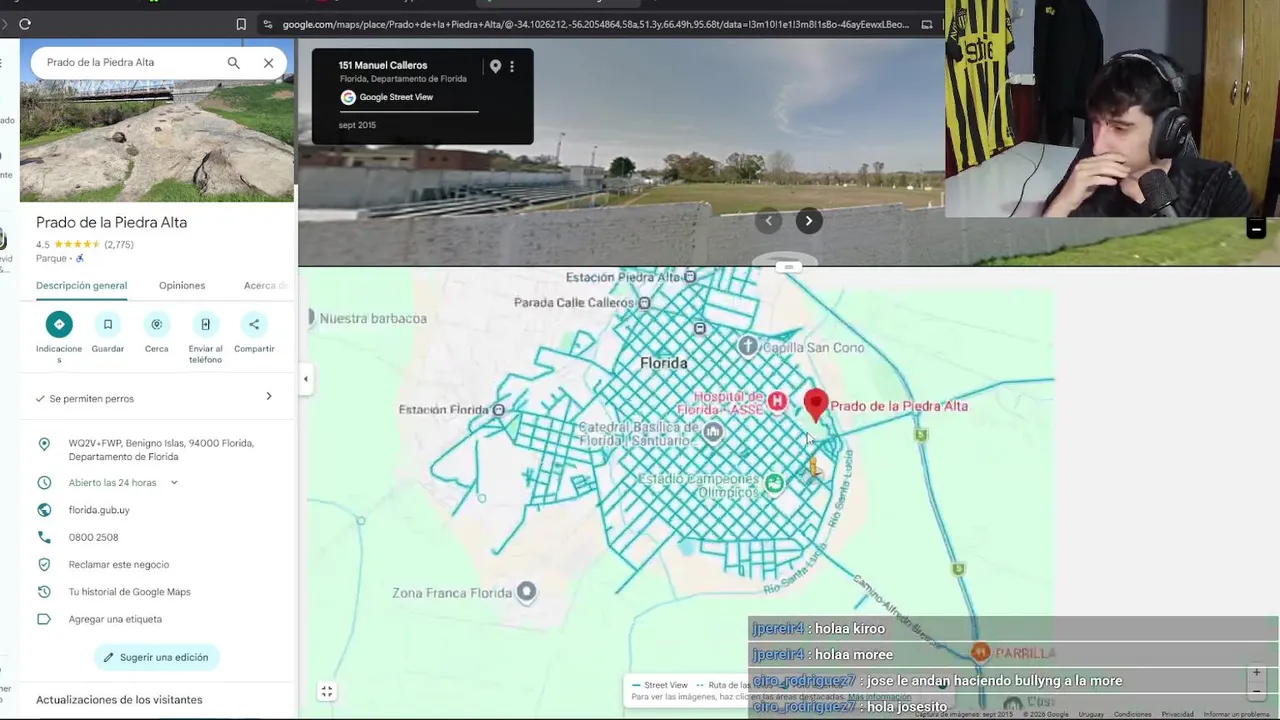Zoom in the map with plus button
This screenshot has height=720, width=1280.
pos(1257,673)
